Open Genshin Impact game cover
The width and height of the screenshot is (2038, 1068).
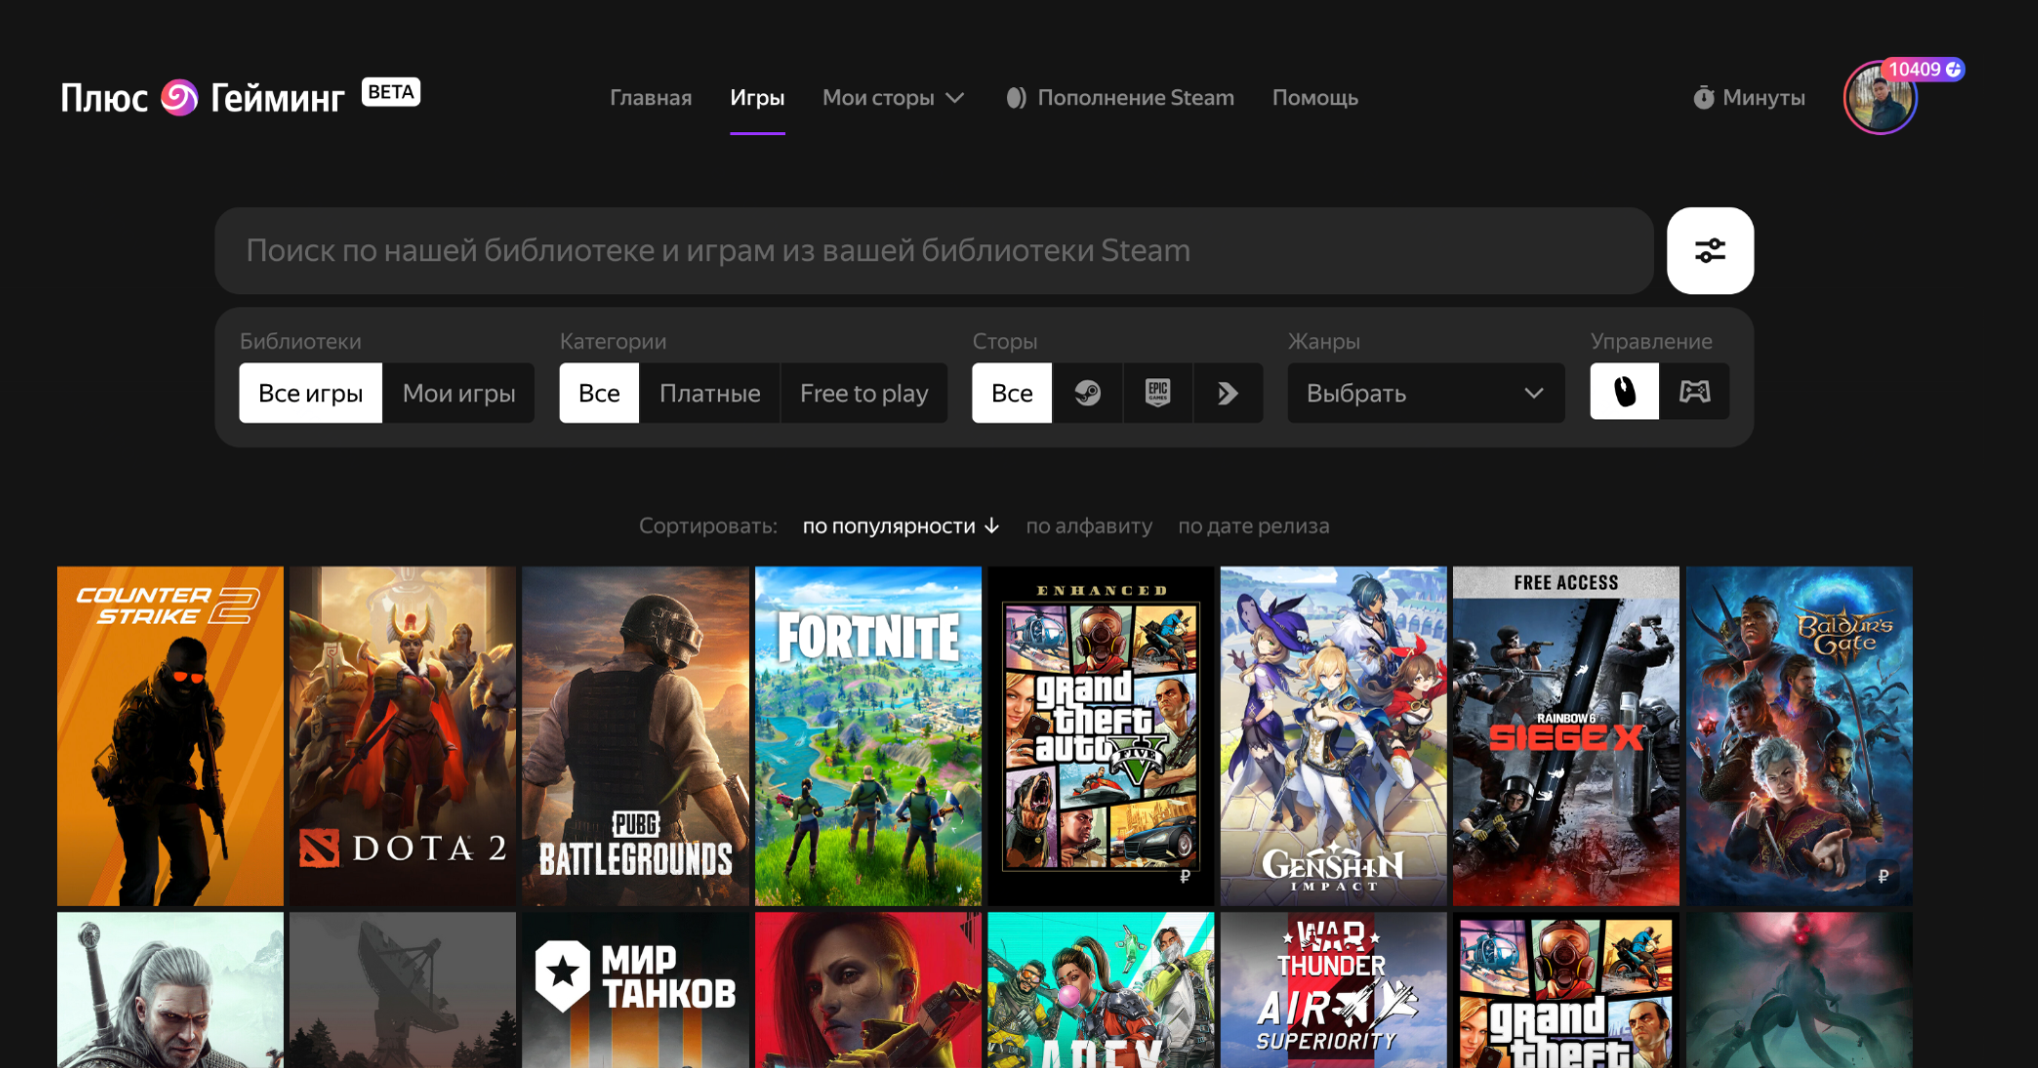[1333, 736]
